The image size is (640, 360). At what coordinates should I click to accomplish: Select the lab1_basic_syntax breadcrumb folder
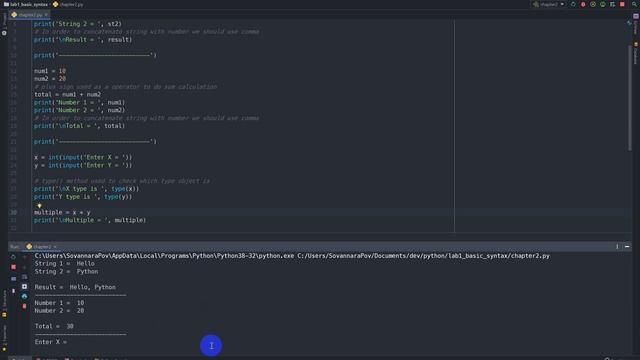25,4
